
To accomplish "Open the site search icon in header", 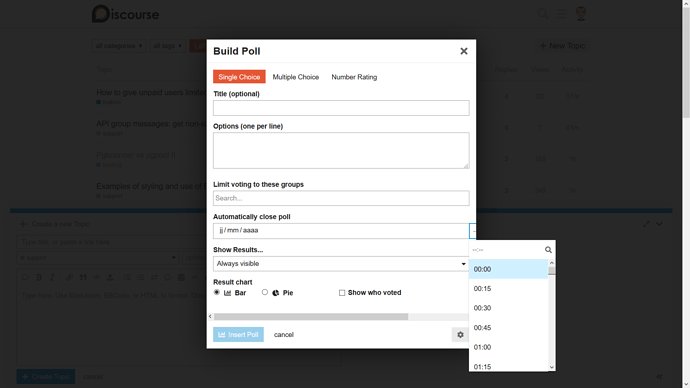I will 543,14.
